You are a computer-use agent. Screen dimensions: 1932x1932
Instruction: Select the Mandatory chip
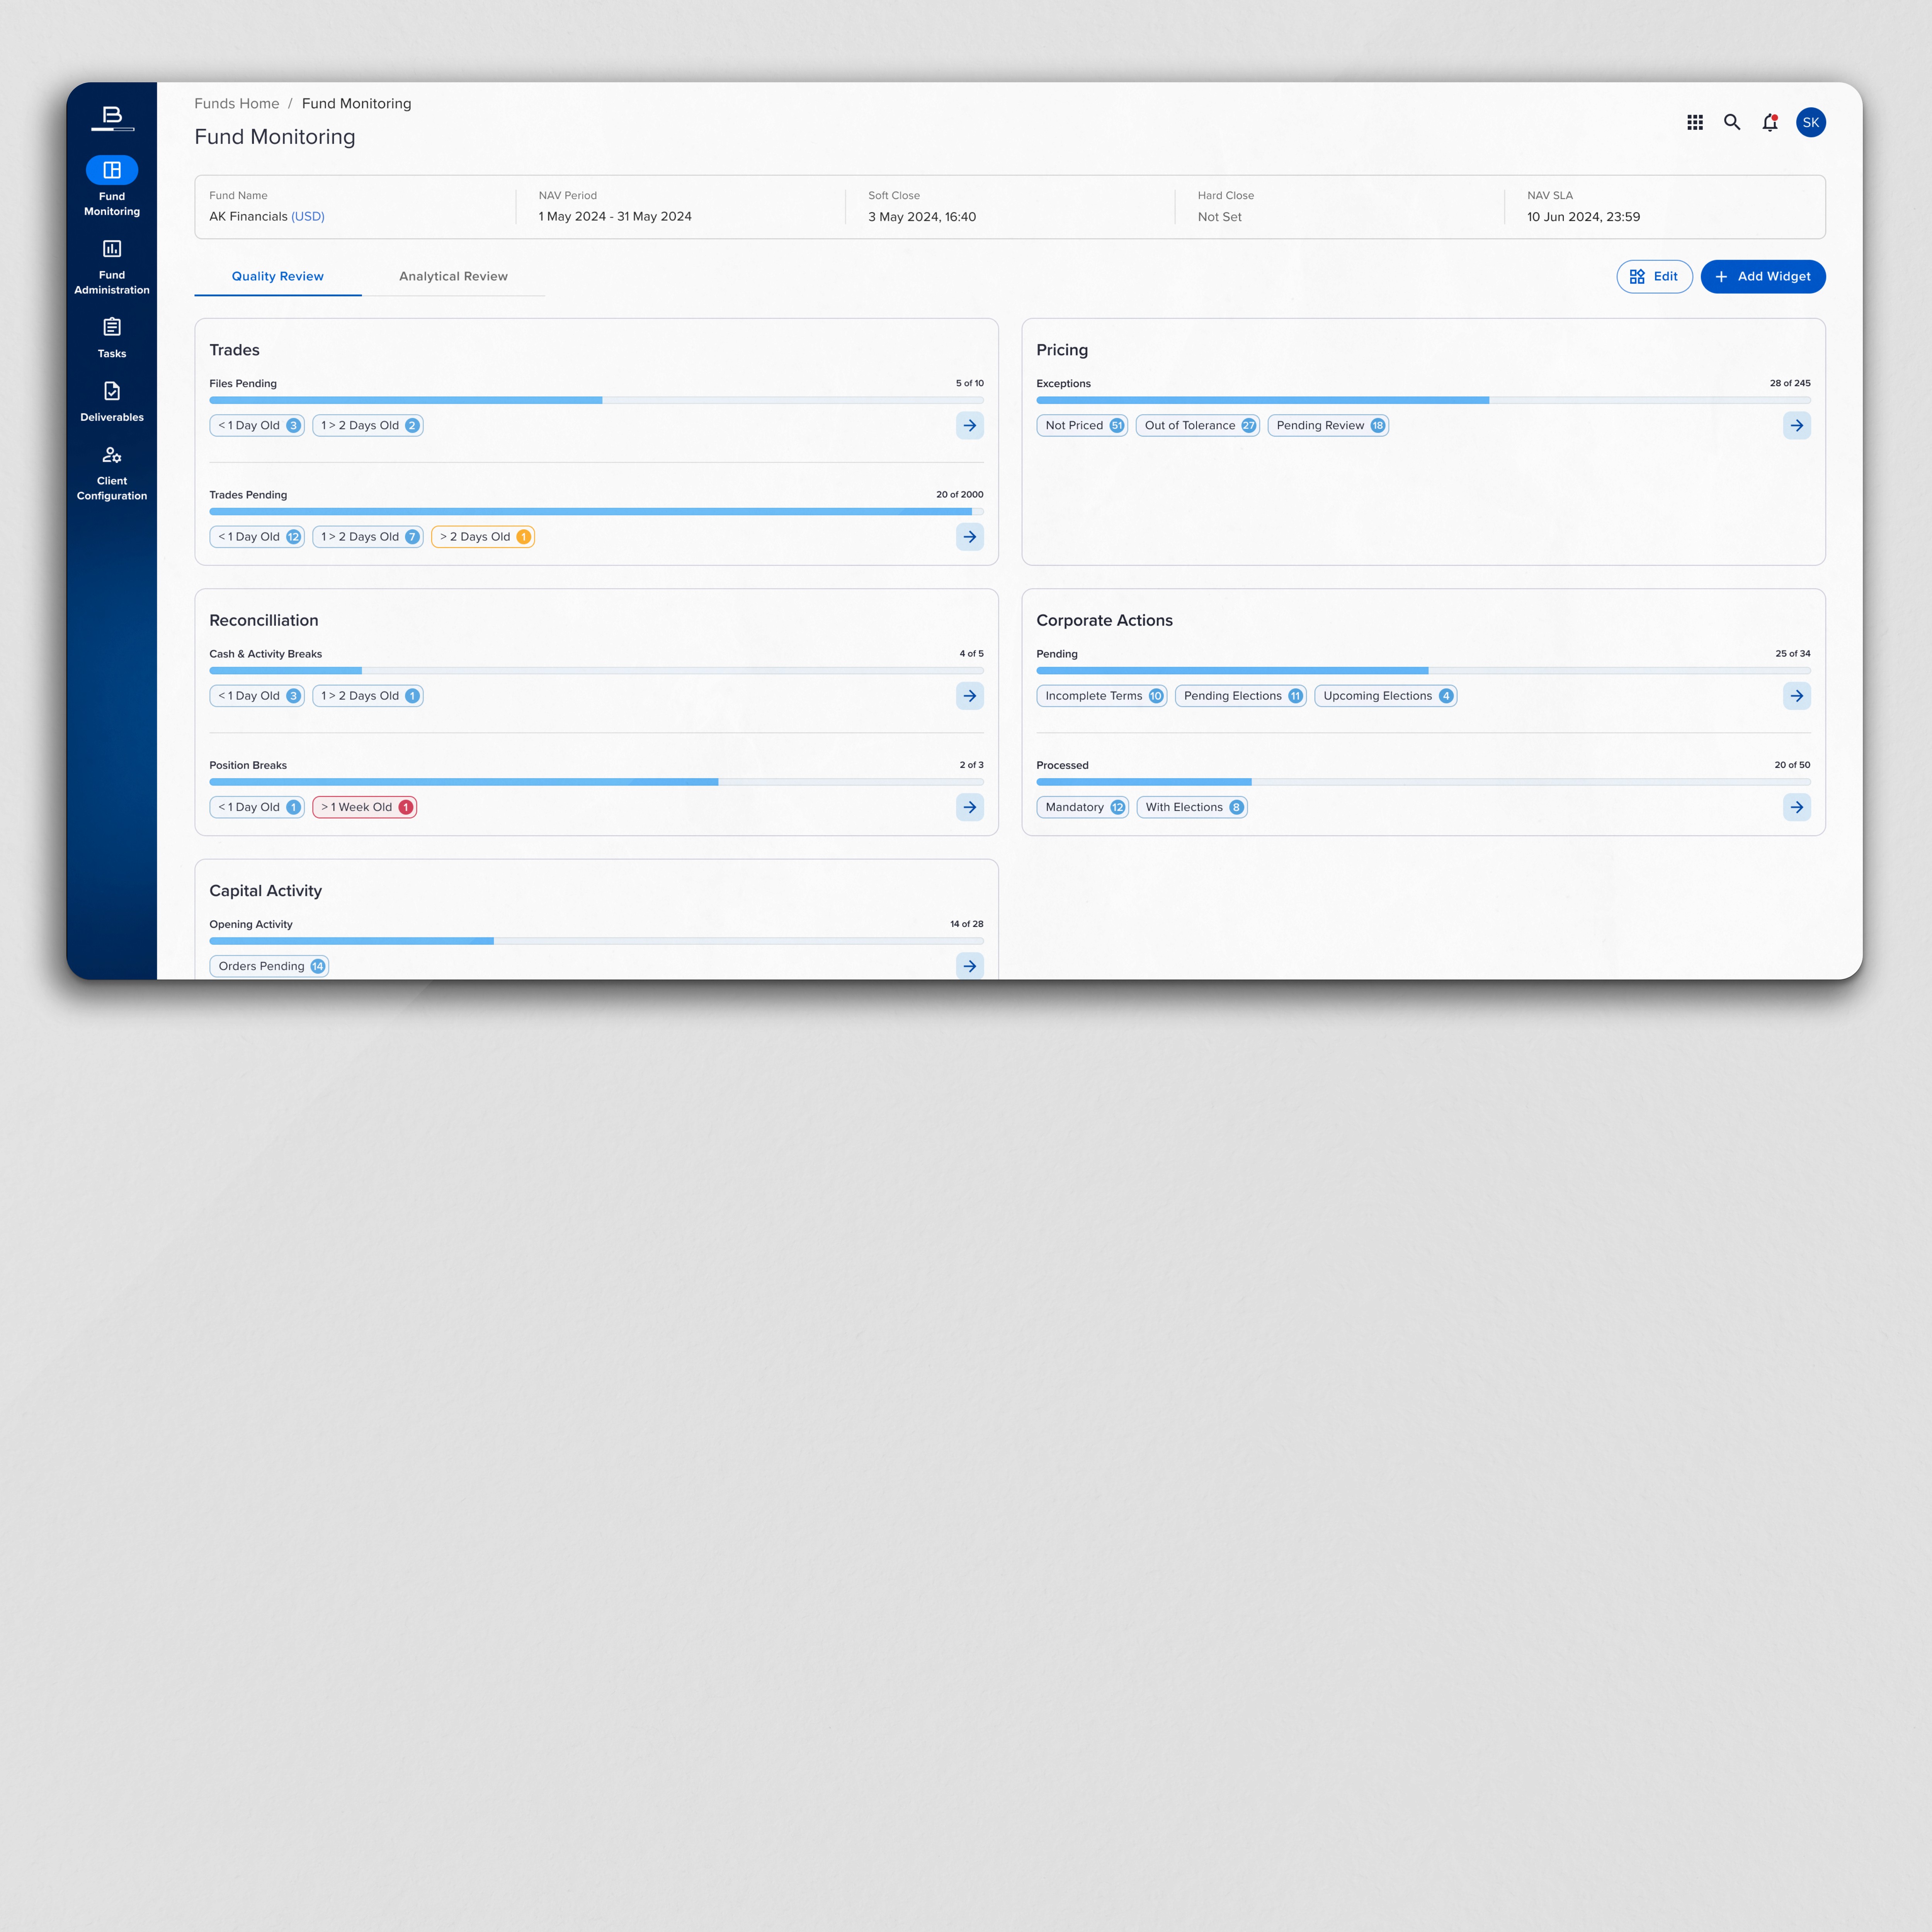1083,807
